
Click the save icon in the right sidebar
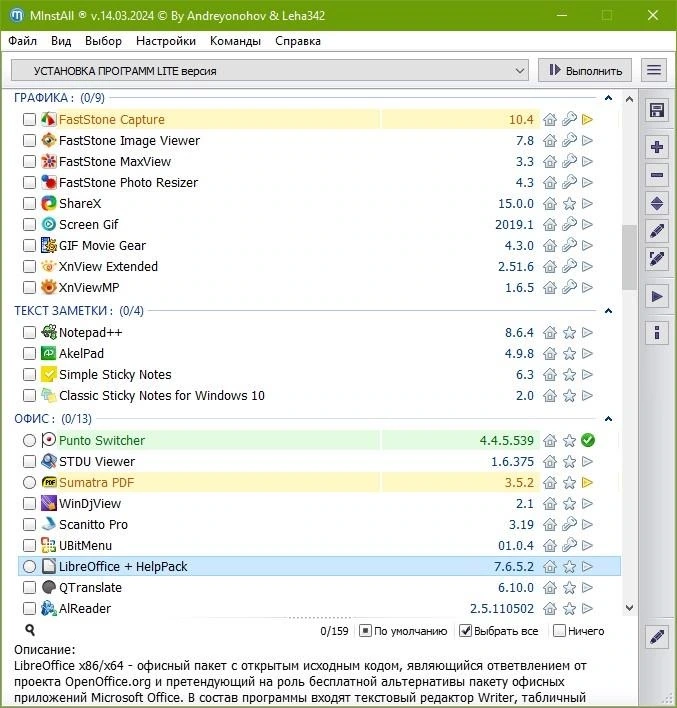click(657, 110)
